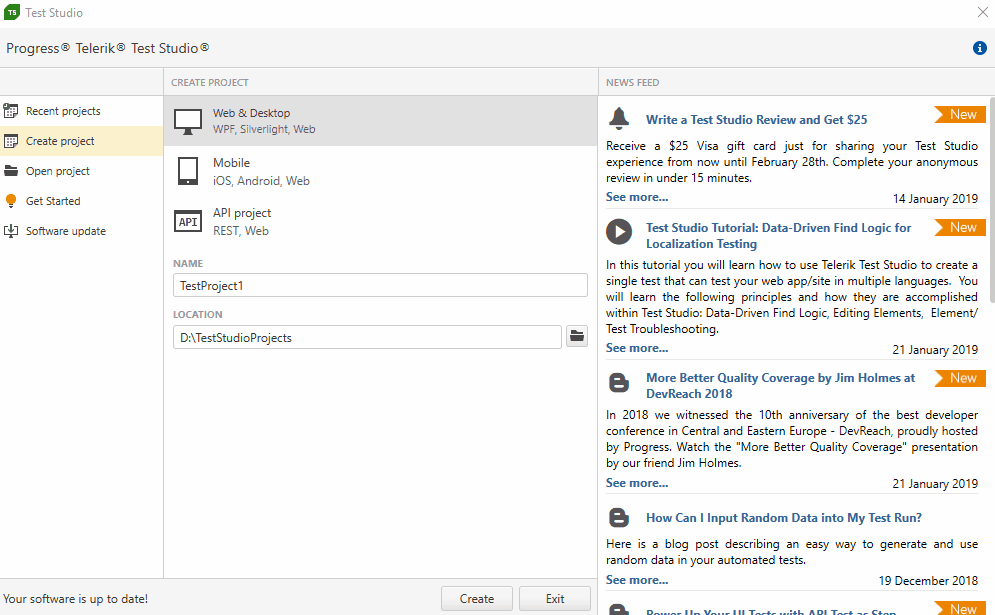Click the project NAME input field

pos(380,285)
